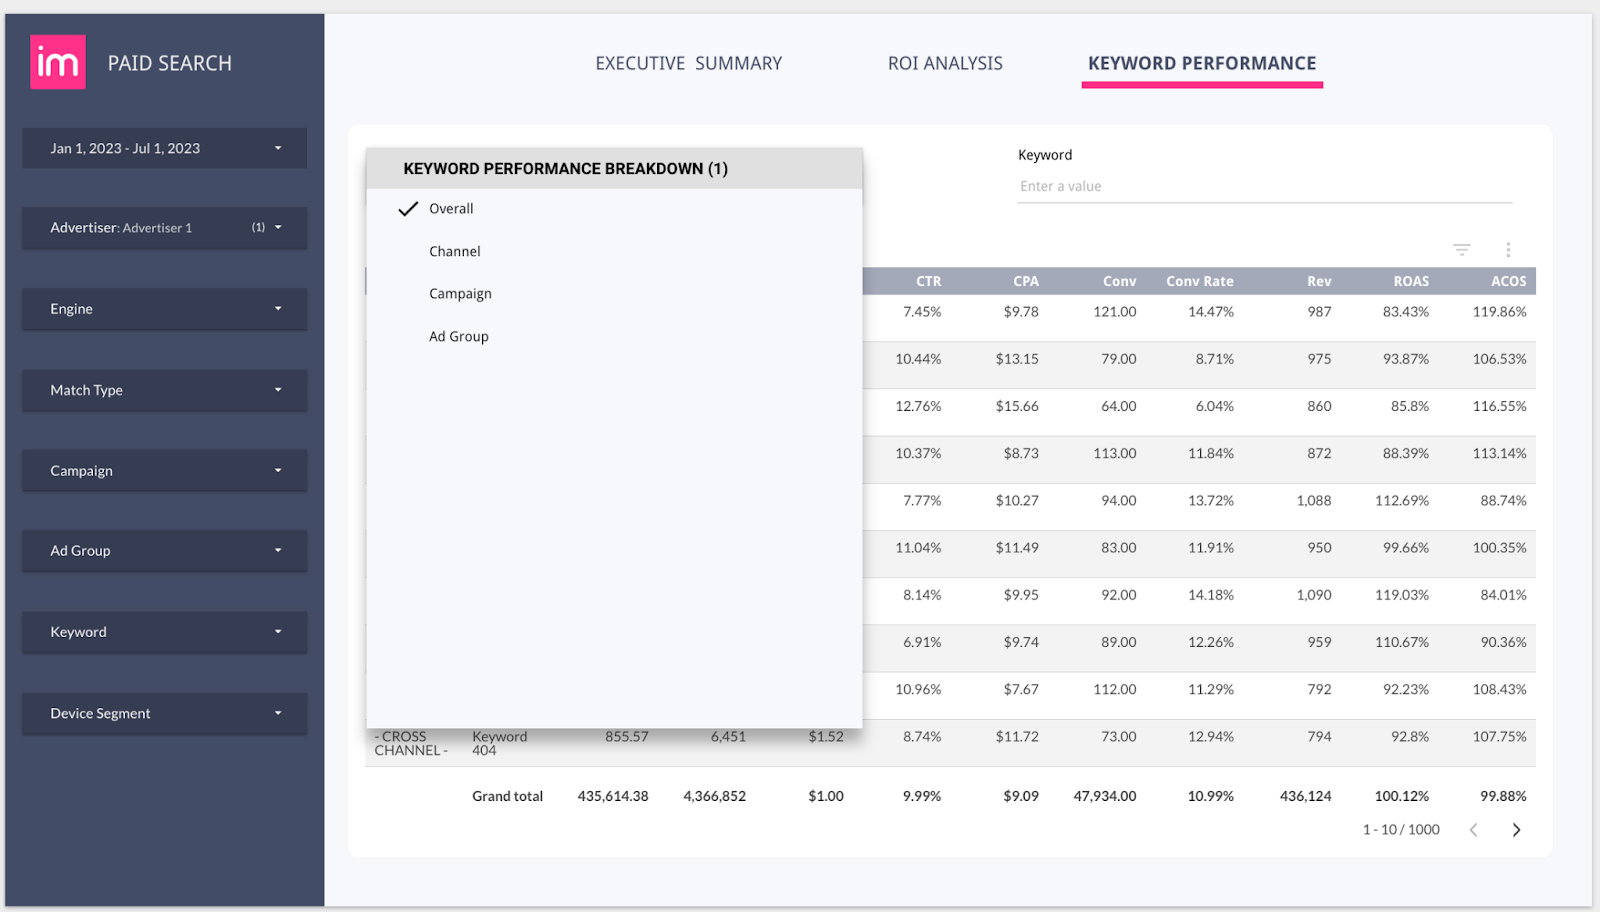Go to the next results page chevron

tap(1515, 829)
